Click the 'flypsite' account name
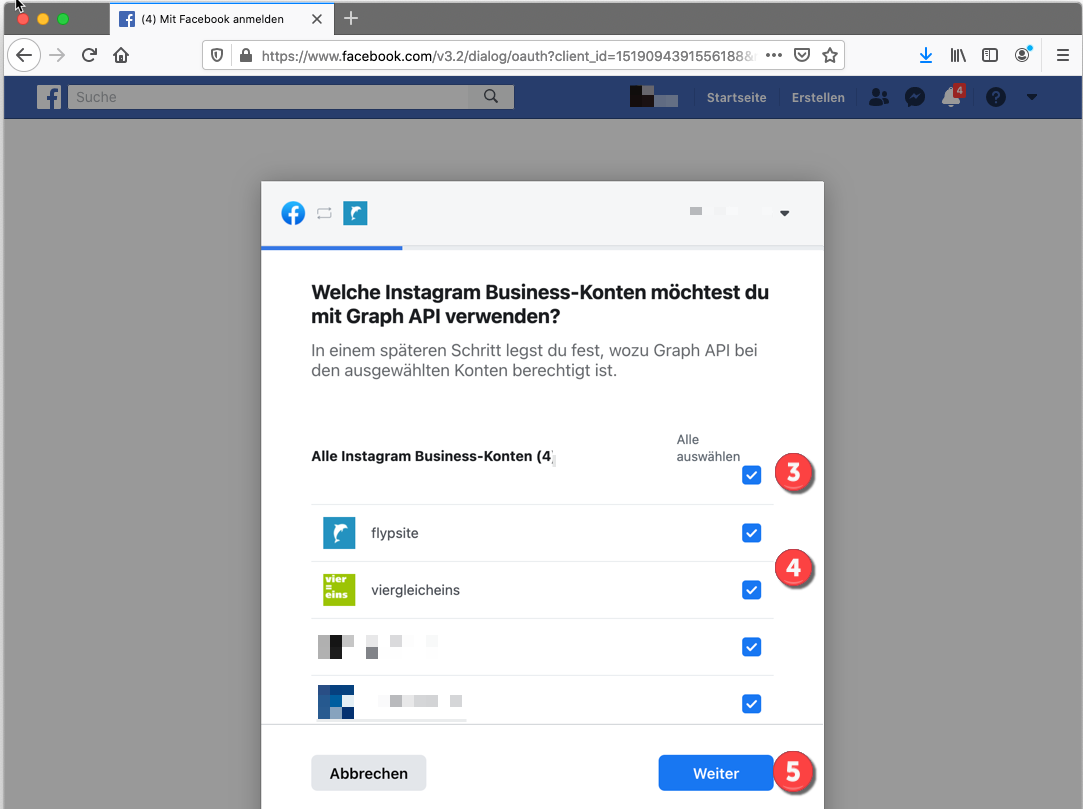The image size is (1083, 809). [394, 533]
